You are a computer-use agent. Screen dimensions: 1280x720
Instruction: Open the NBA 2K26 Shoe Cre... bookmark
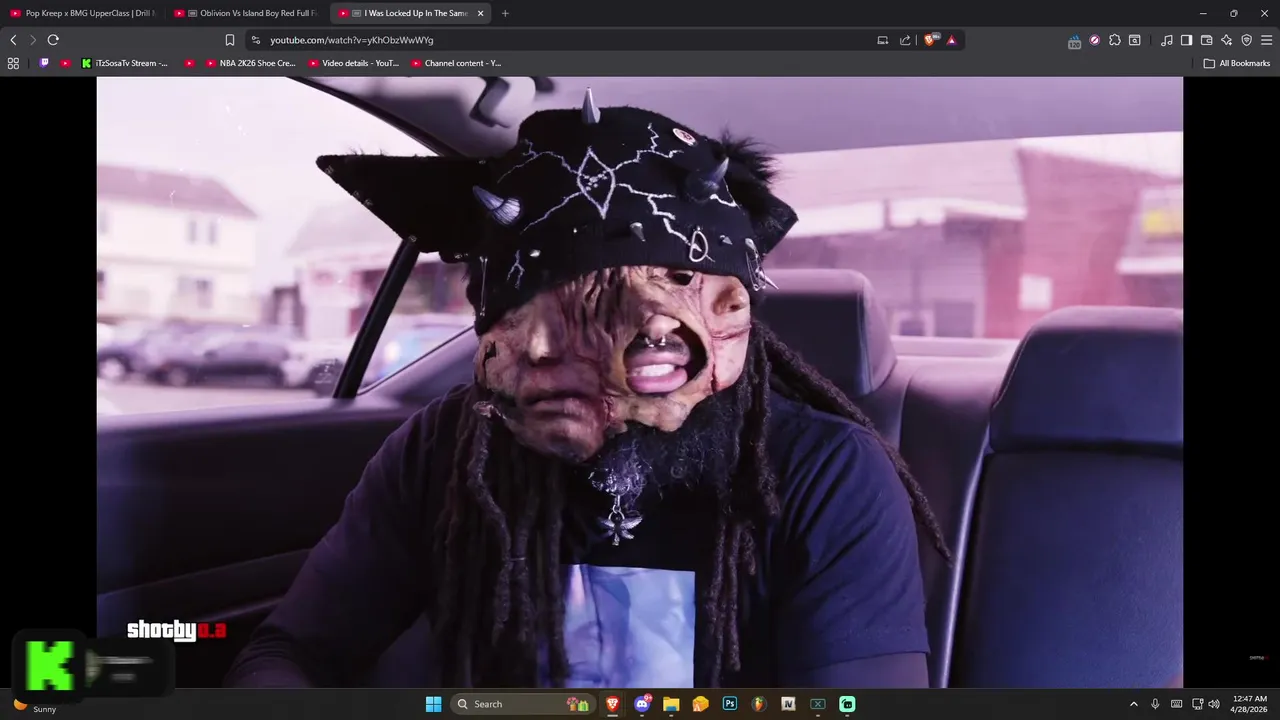pos(250,63)
